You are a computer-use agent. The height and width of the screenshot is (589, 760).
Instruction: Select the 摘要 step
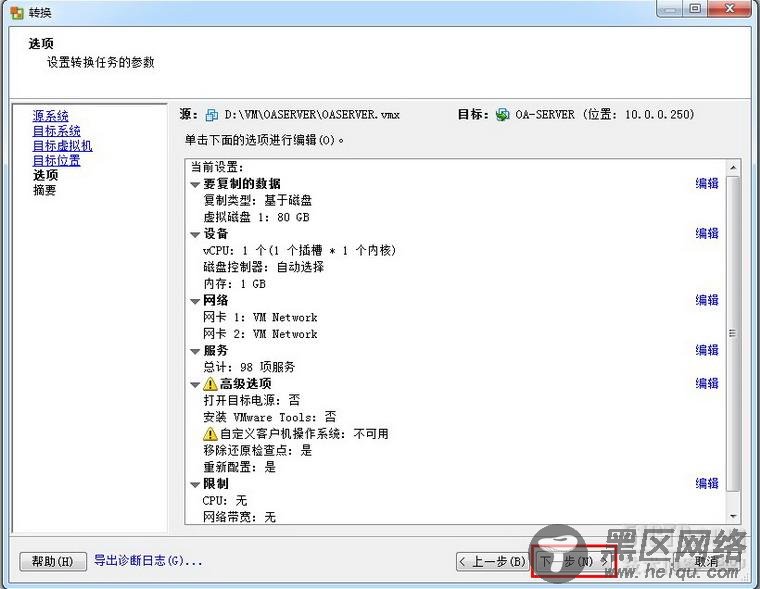pos(45,190)
